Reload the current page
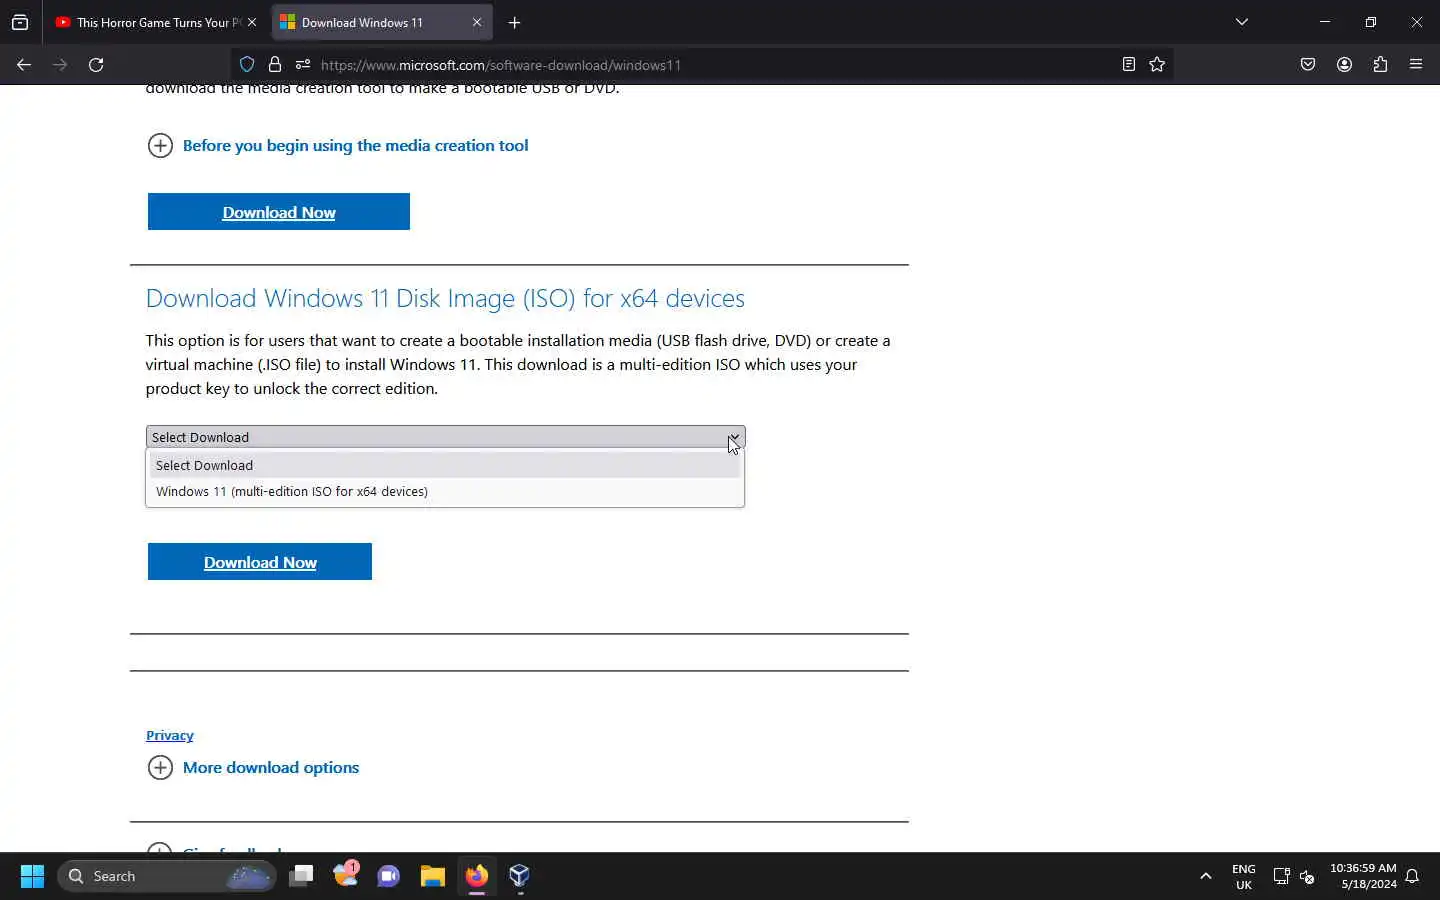Screen dimensions: 1440x900 96,65
